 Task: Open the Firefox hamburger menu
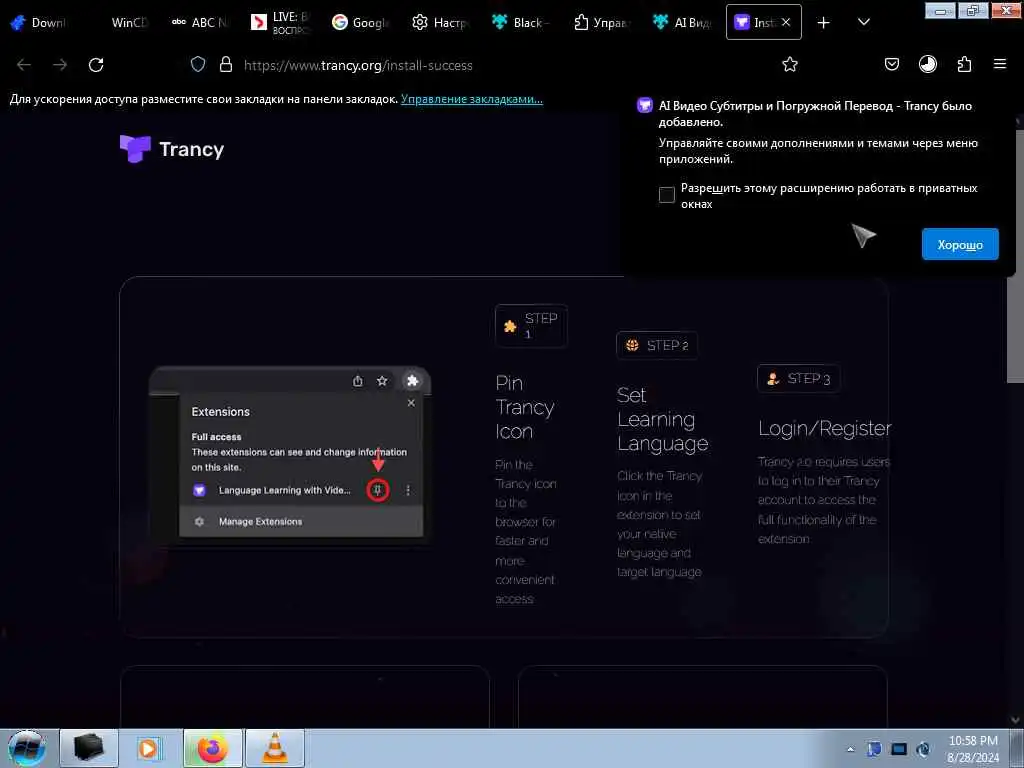pos(999,64)
